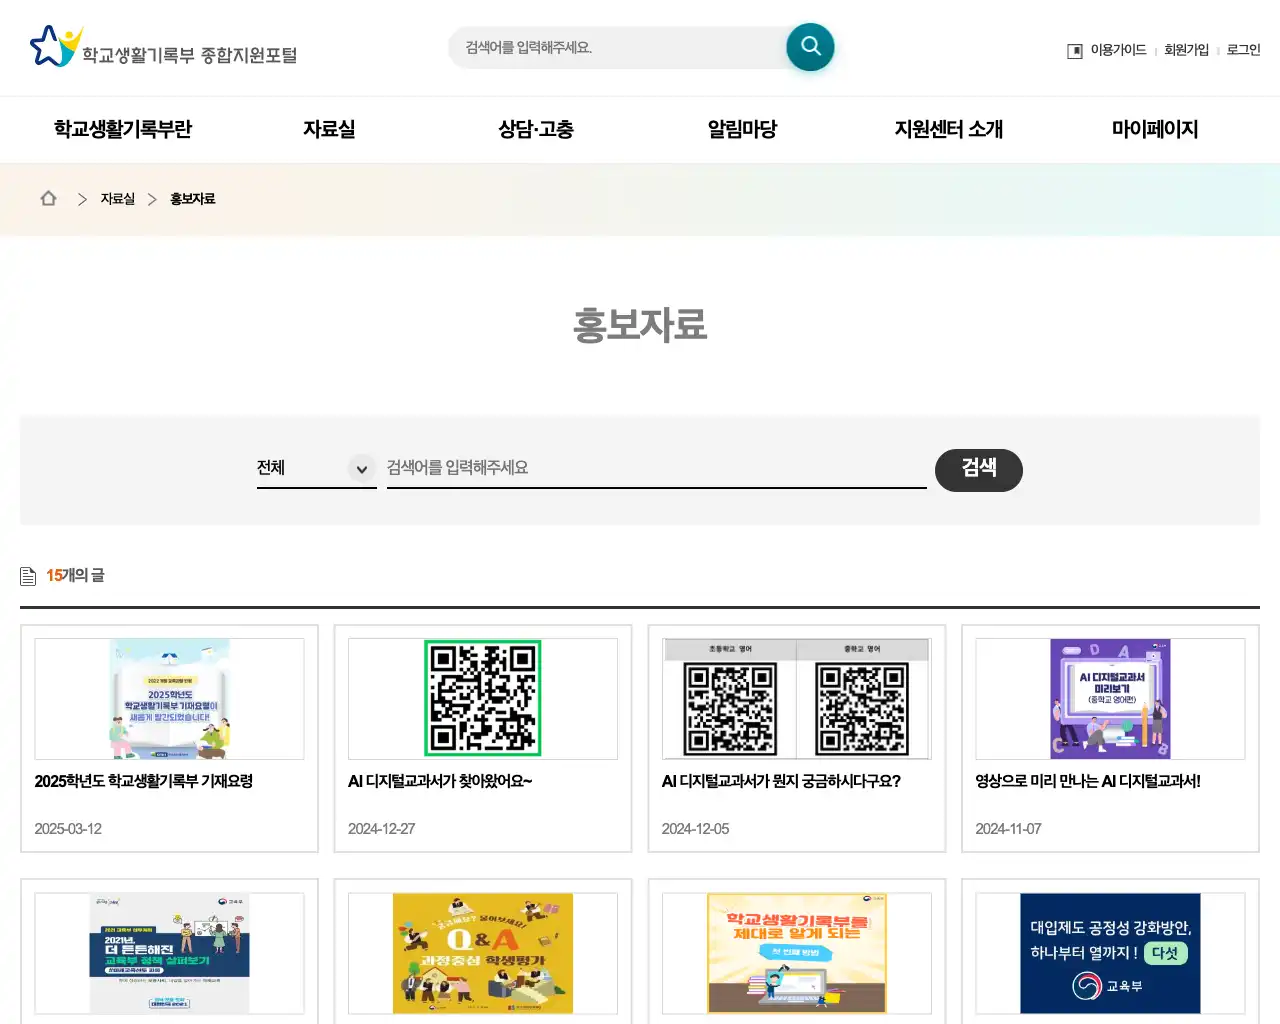The image size is (1280, 1024).
Task: Open green QR code thumbnail for AI 디지털교과서가 찾아왔어요
Action: pyautogui.click(x=483, y=699)
